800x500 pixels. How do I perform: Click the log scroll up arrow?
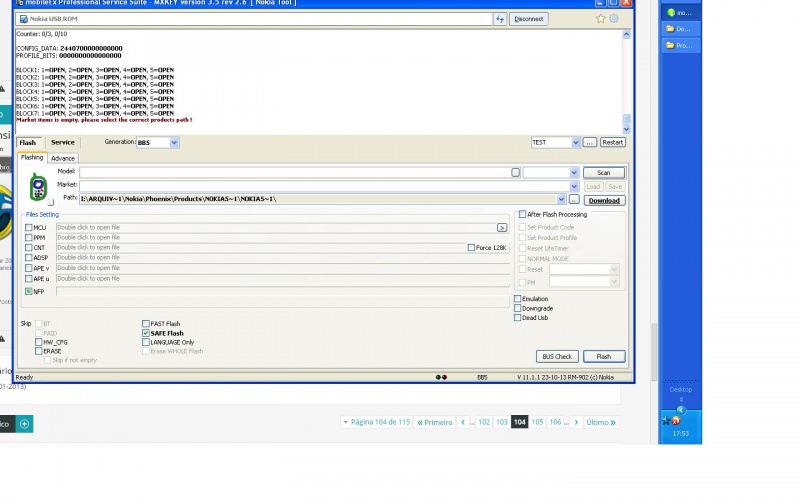[x=627, y=34]
